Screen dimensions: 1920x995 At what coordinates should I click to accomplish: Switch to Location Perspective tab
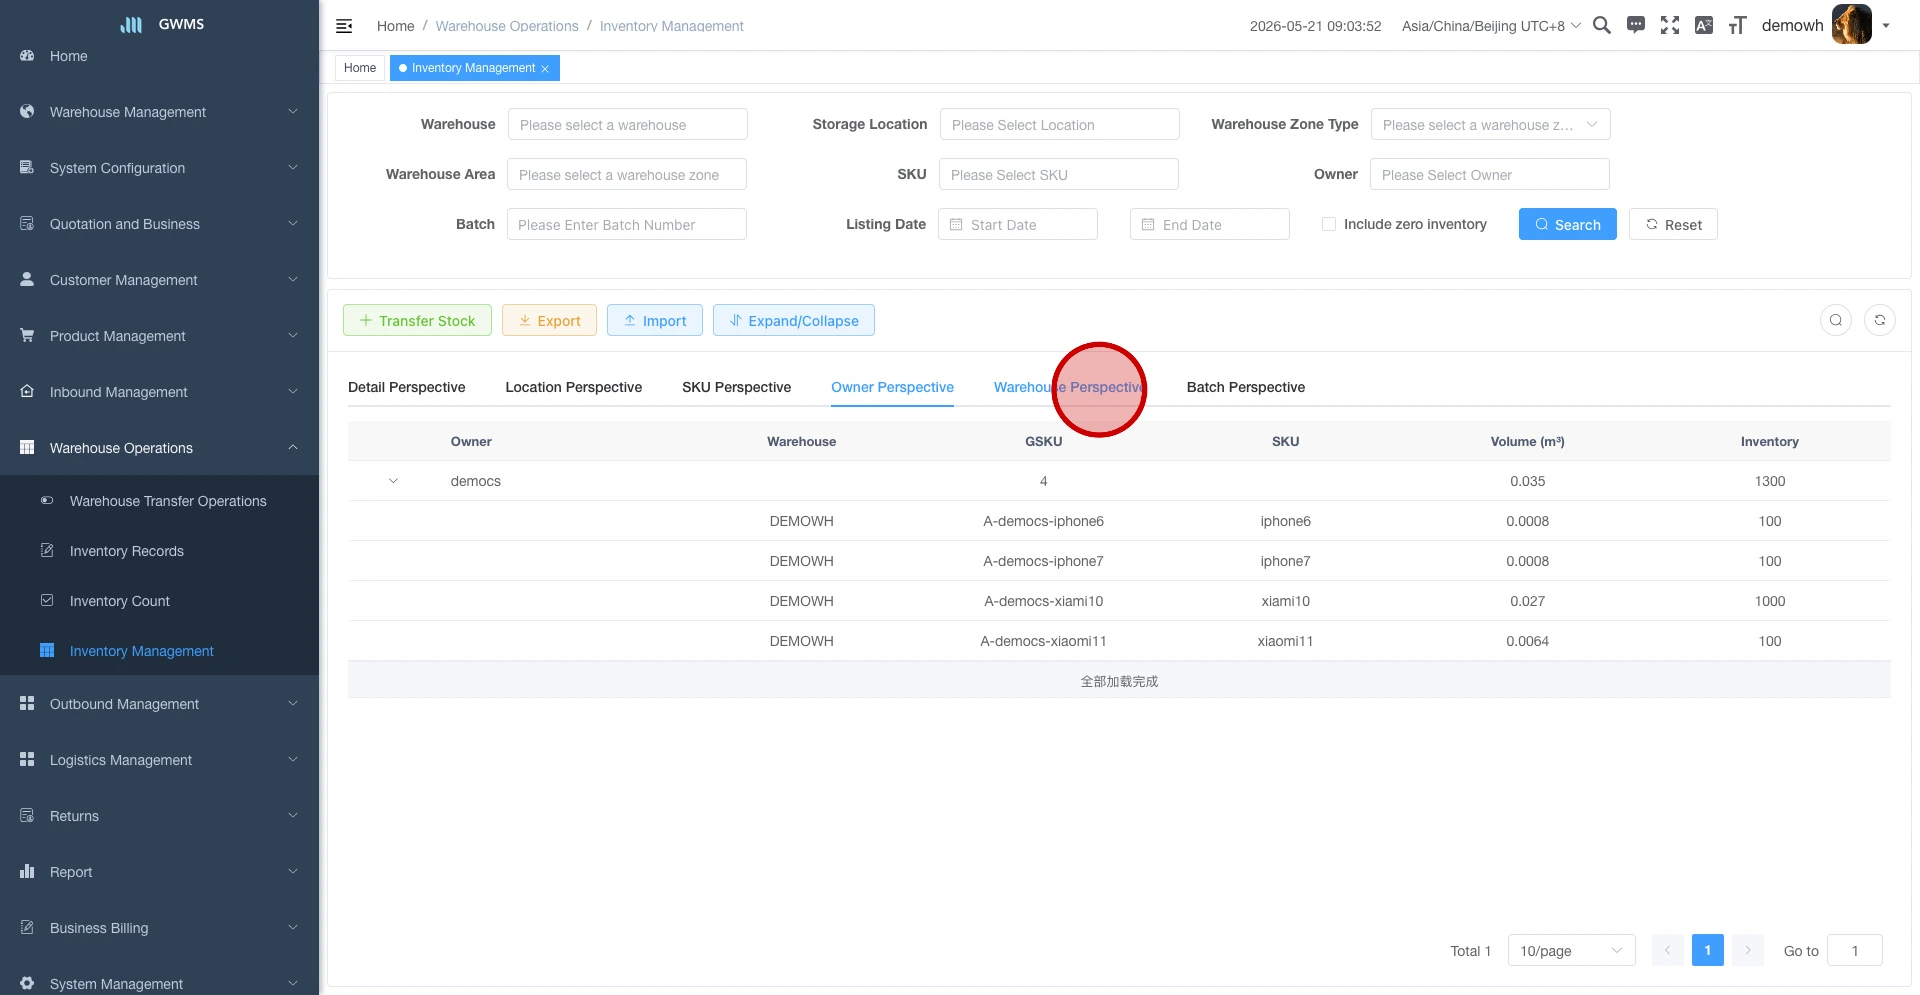click(x=573, y=387)
